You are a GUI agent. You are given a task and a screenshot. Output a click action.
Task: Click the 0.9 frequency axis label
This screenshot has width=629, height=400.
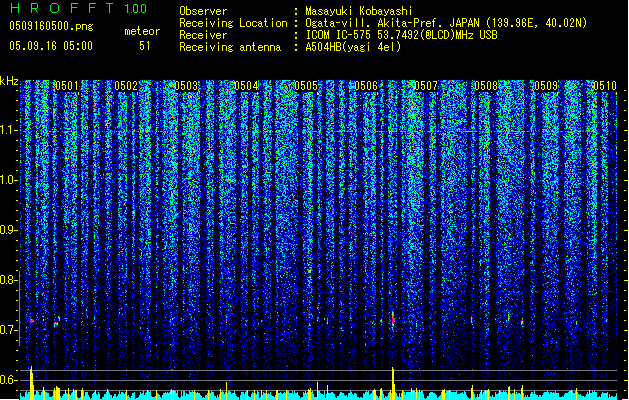click(x=8, y=230)
